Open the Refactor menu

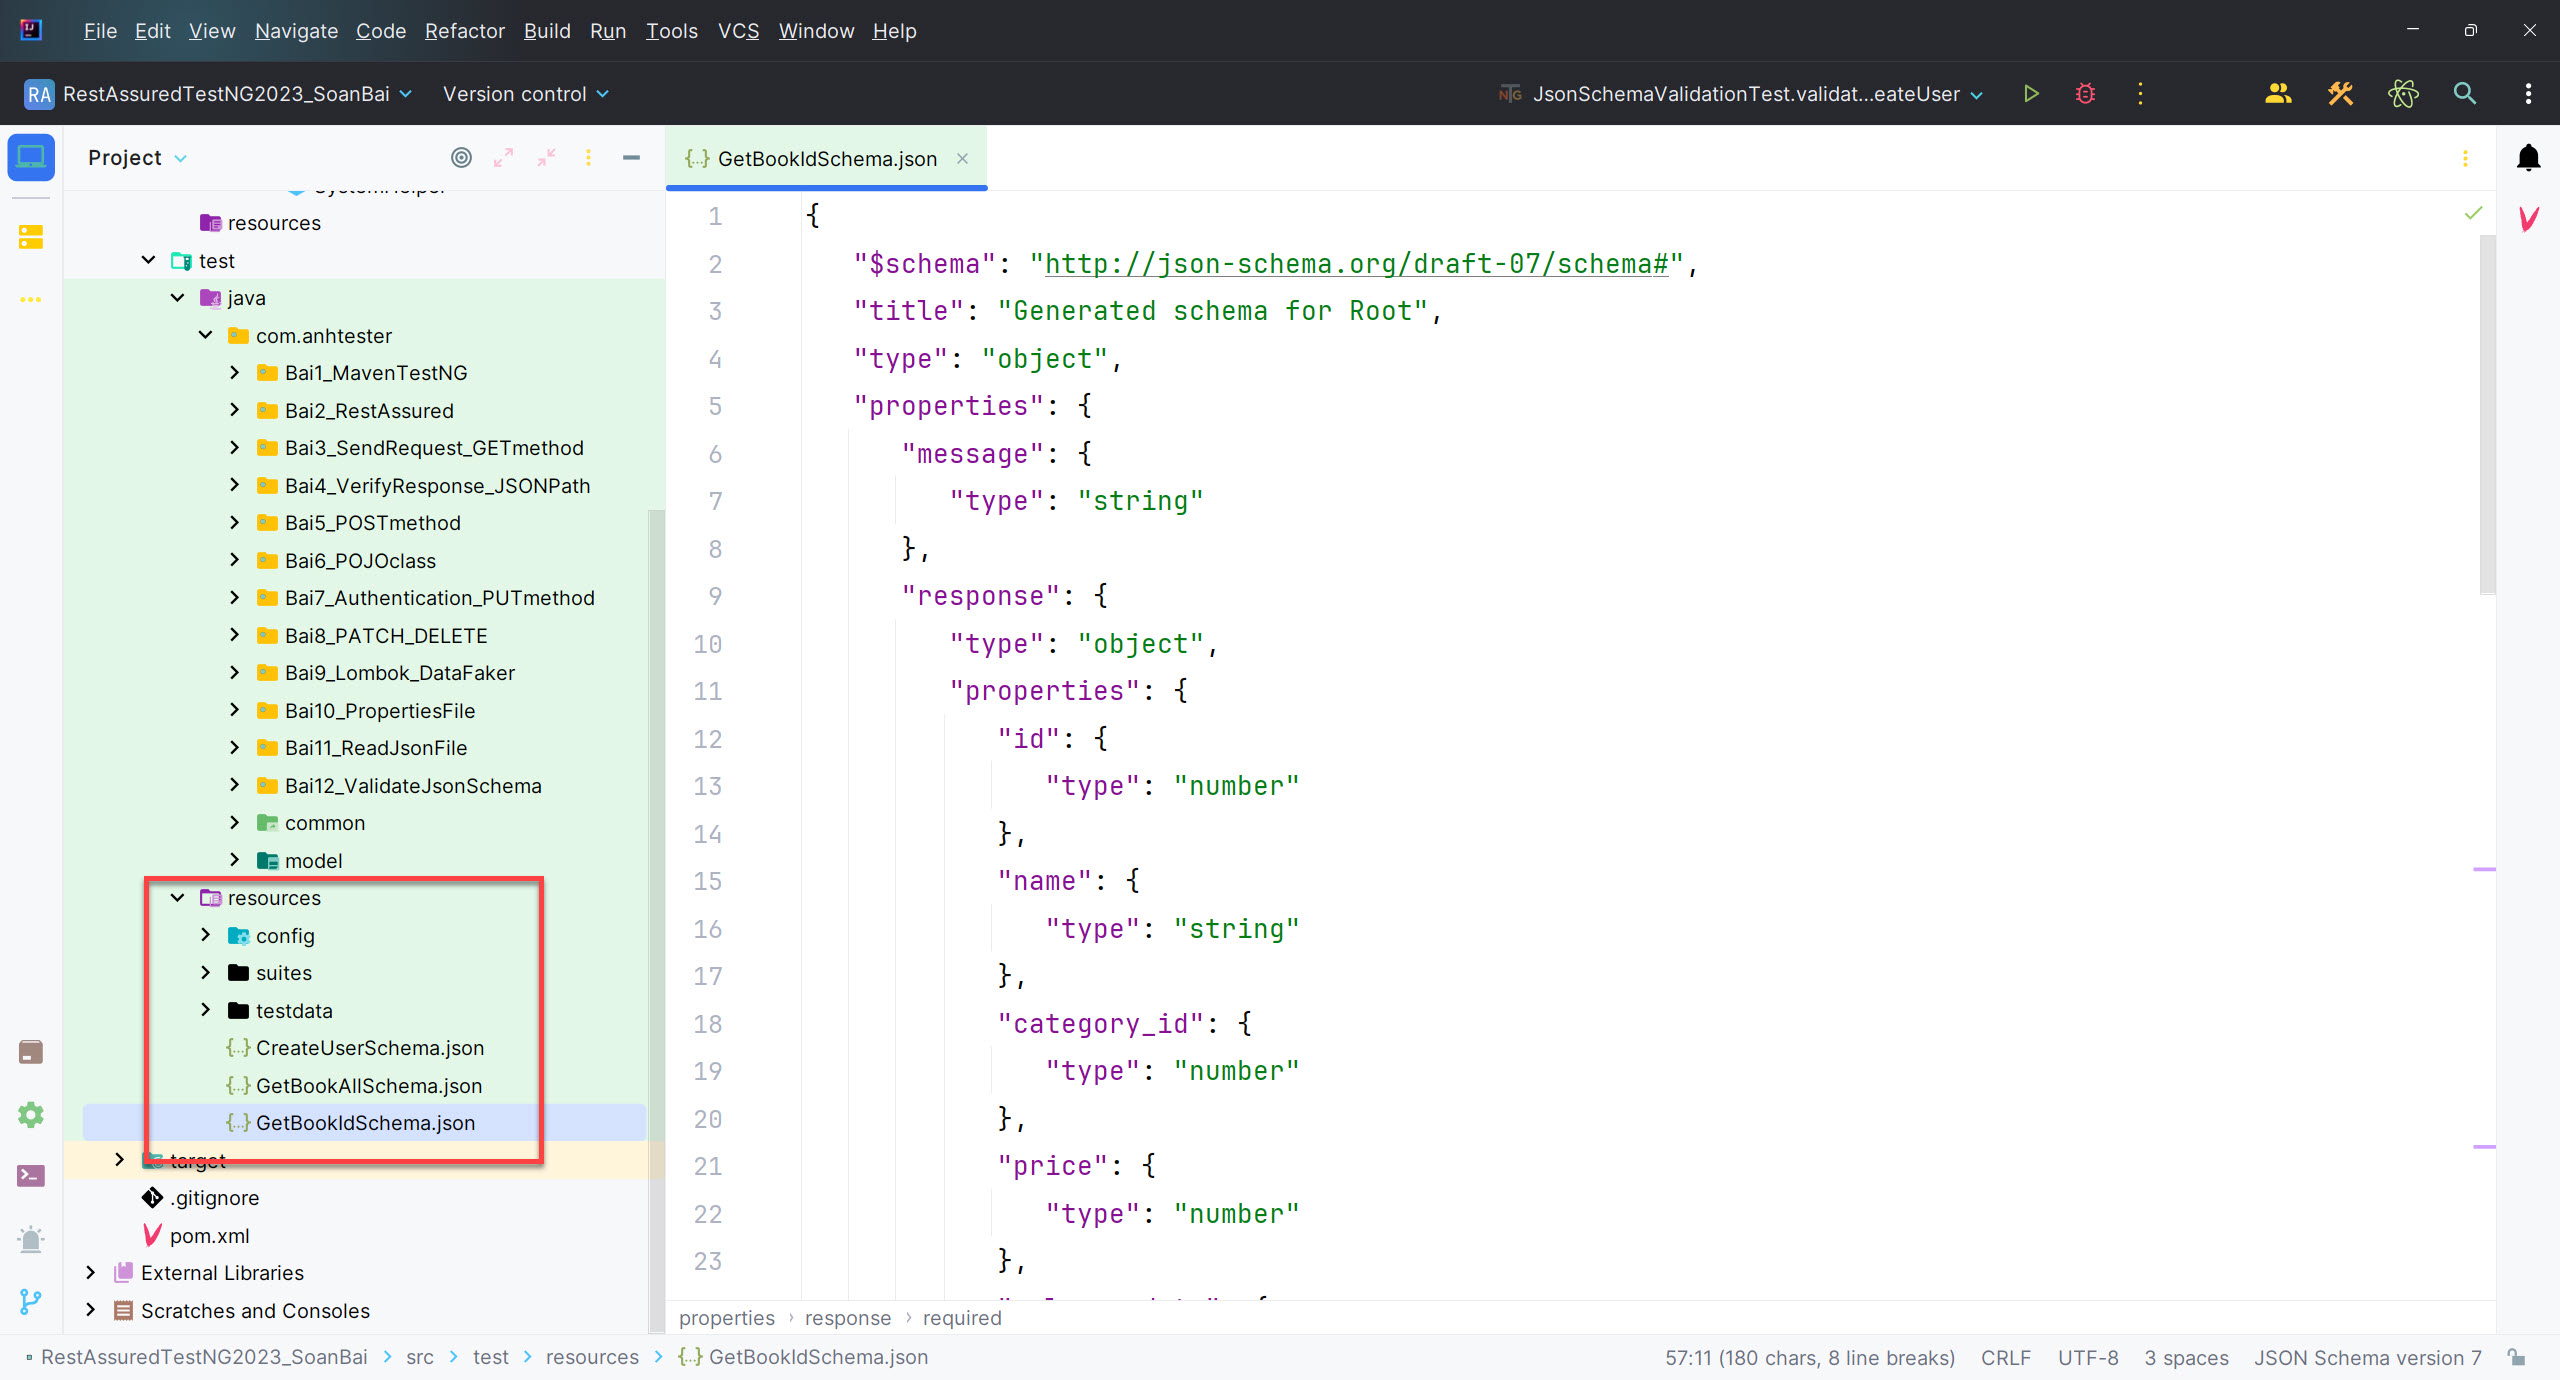coord(464,31)
